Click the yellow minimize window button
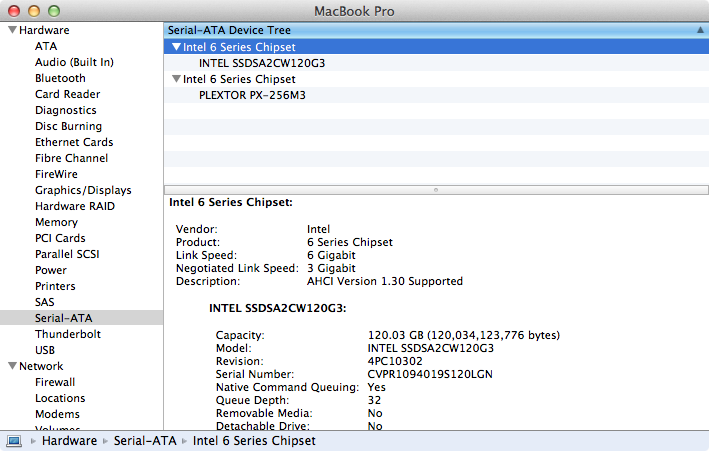Image resolution: width=709 pixels, height=451 pixels. 34,11
